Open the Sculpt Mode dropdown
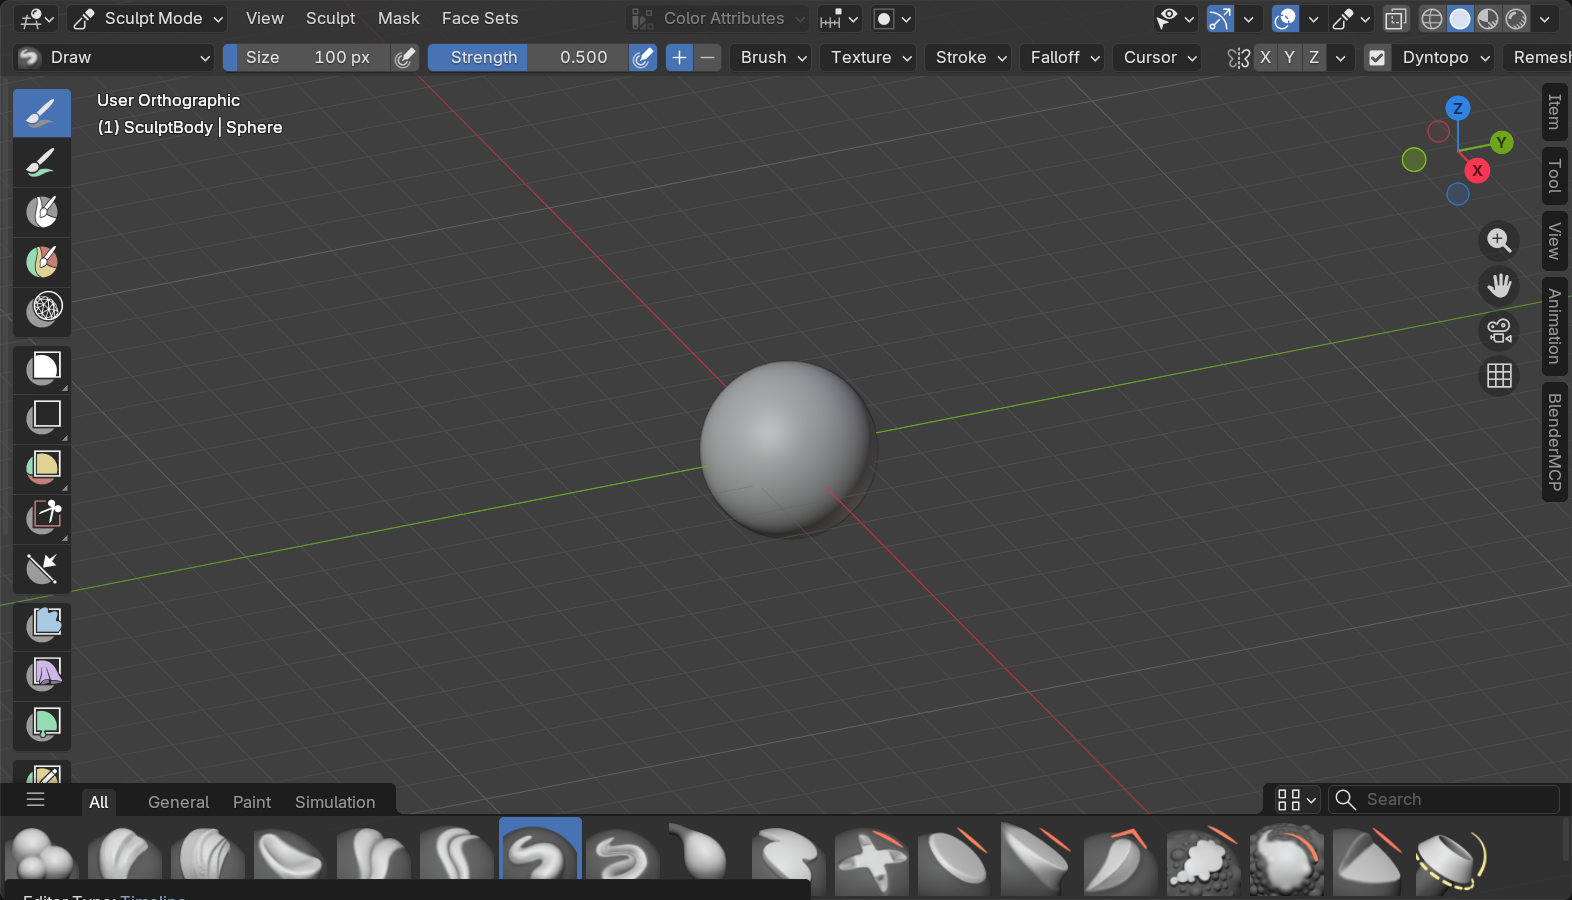The height and width of the screenshot is (900, 1572). [x=148, y=18]
